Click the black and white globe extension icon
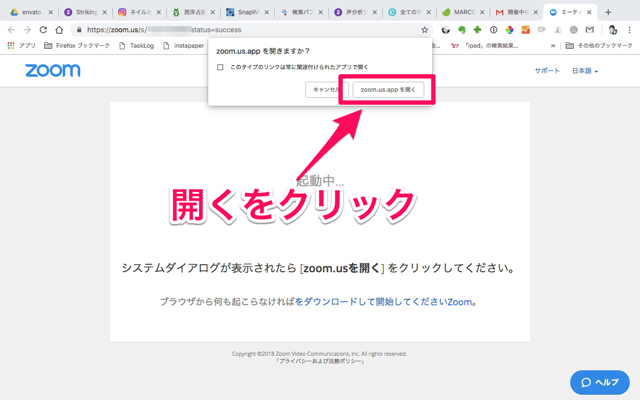Screen dimensions: 640x400 point(446,30)
